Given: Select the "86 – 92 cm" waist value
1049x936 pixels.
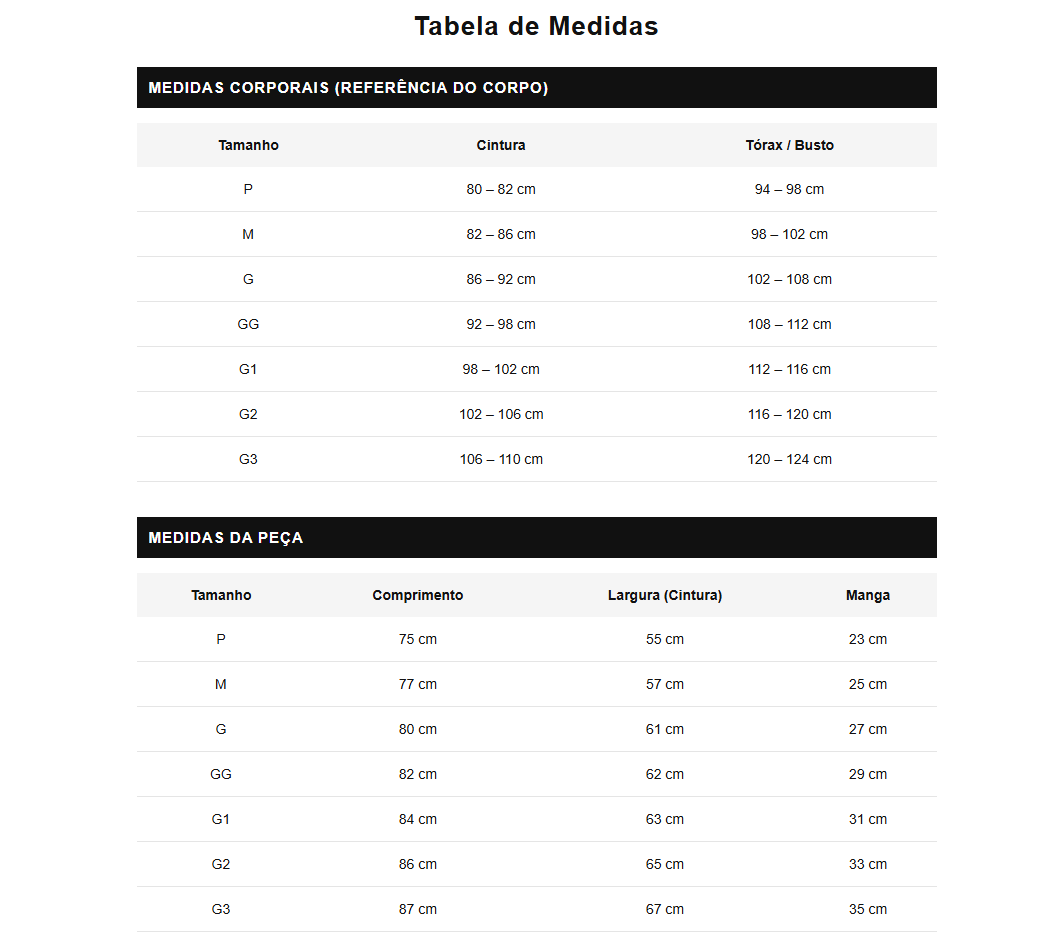Looking at the screenshot, I should pyautogui.click(x=501, y=279).
